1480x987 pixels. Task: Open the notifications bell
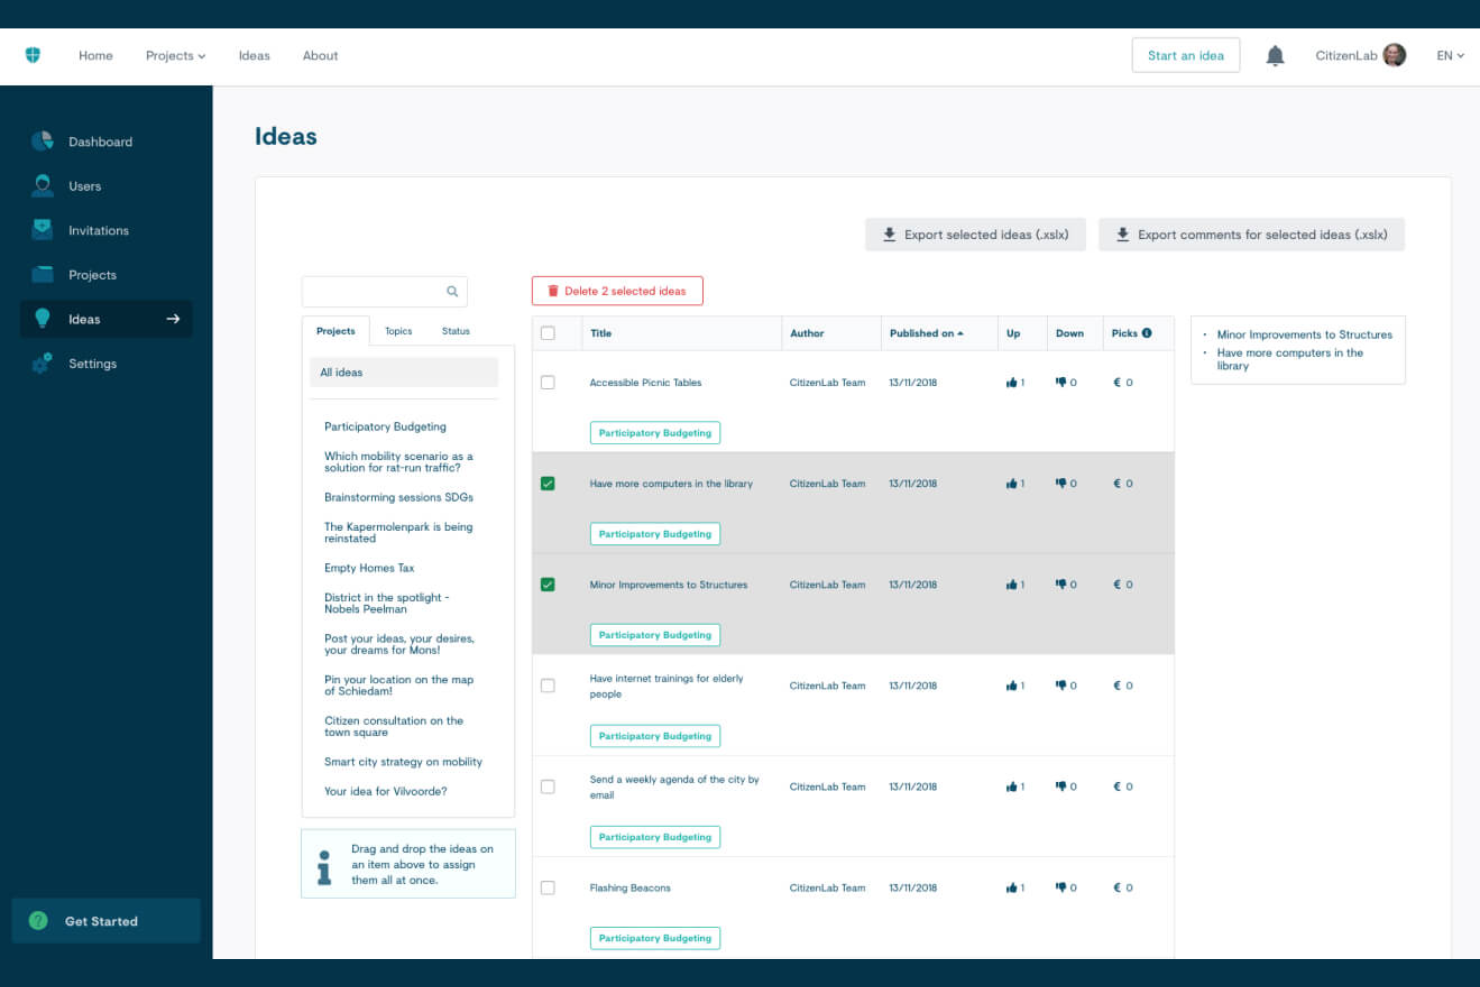coord(1275,56)
